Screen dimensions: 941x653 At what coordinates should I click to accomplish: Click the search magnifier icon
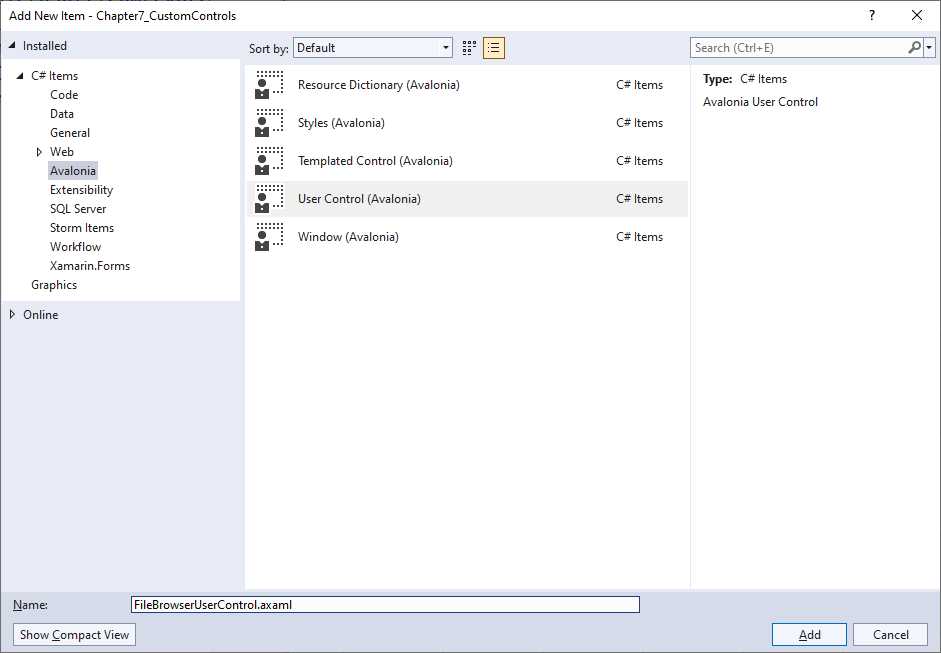(x=913, y=47)
